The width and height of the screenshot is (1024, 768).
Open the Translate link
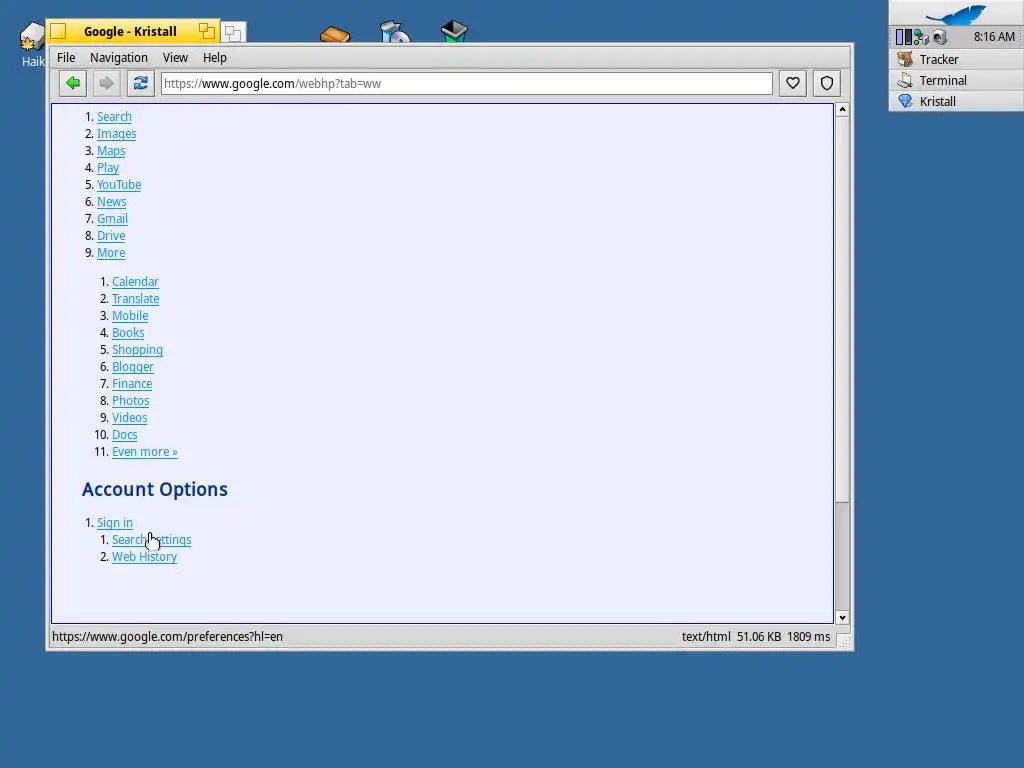pos(135,298)
